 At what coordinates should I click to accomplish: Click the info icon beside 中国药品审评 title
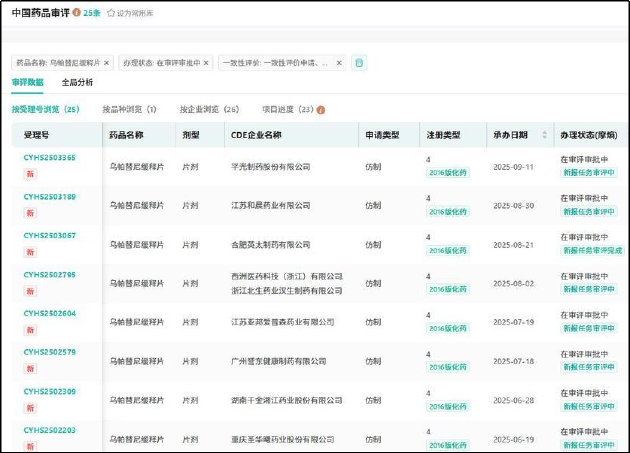tap(76, 12)
